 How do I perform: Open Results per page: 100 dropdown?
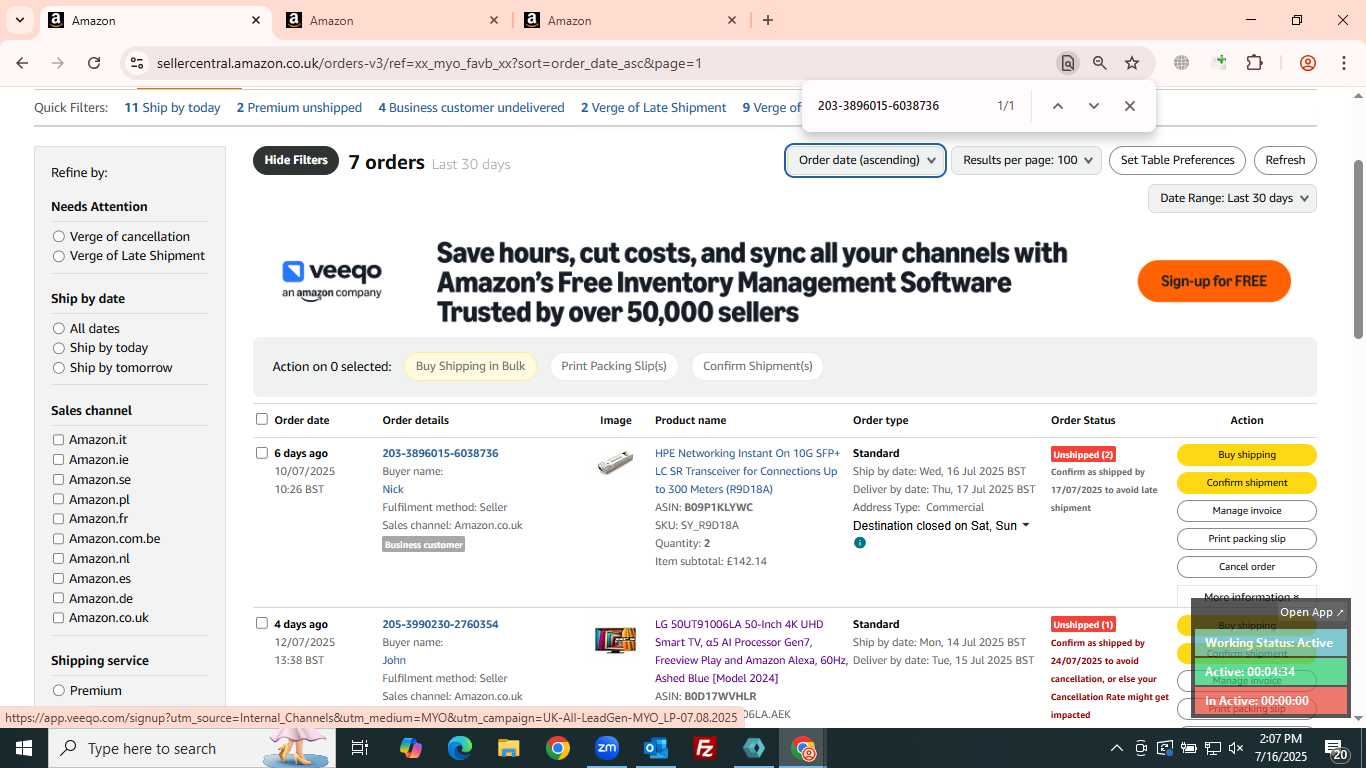coord(1026,160)
